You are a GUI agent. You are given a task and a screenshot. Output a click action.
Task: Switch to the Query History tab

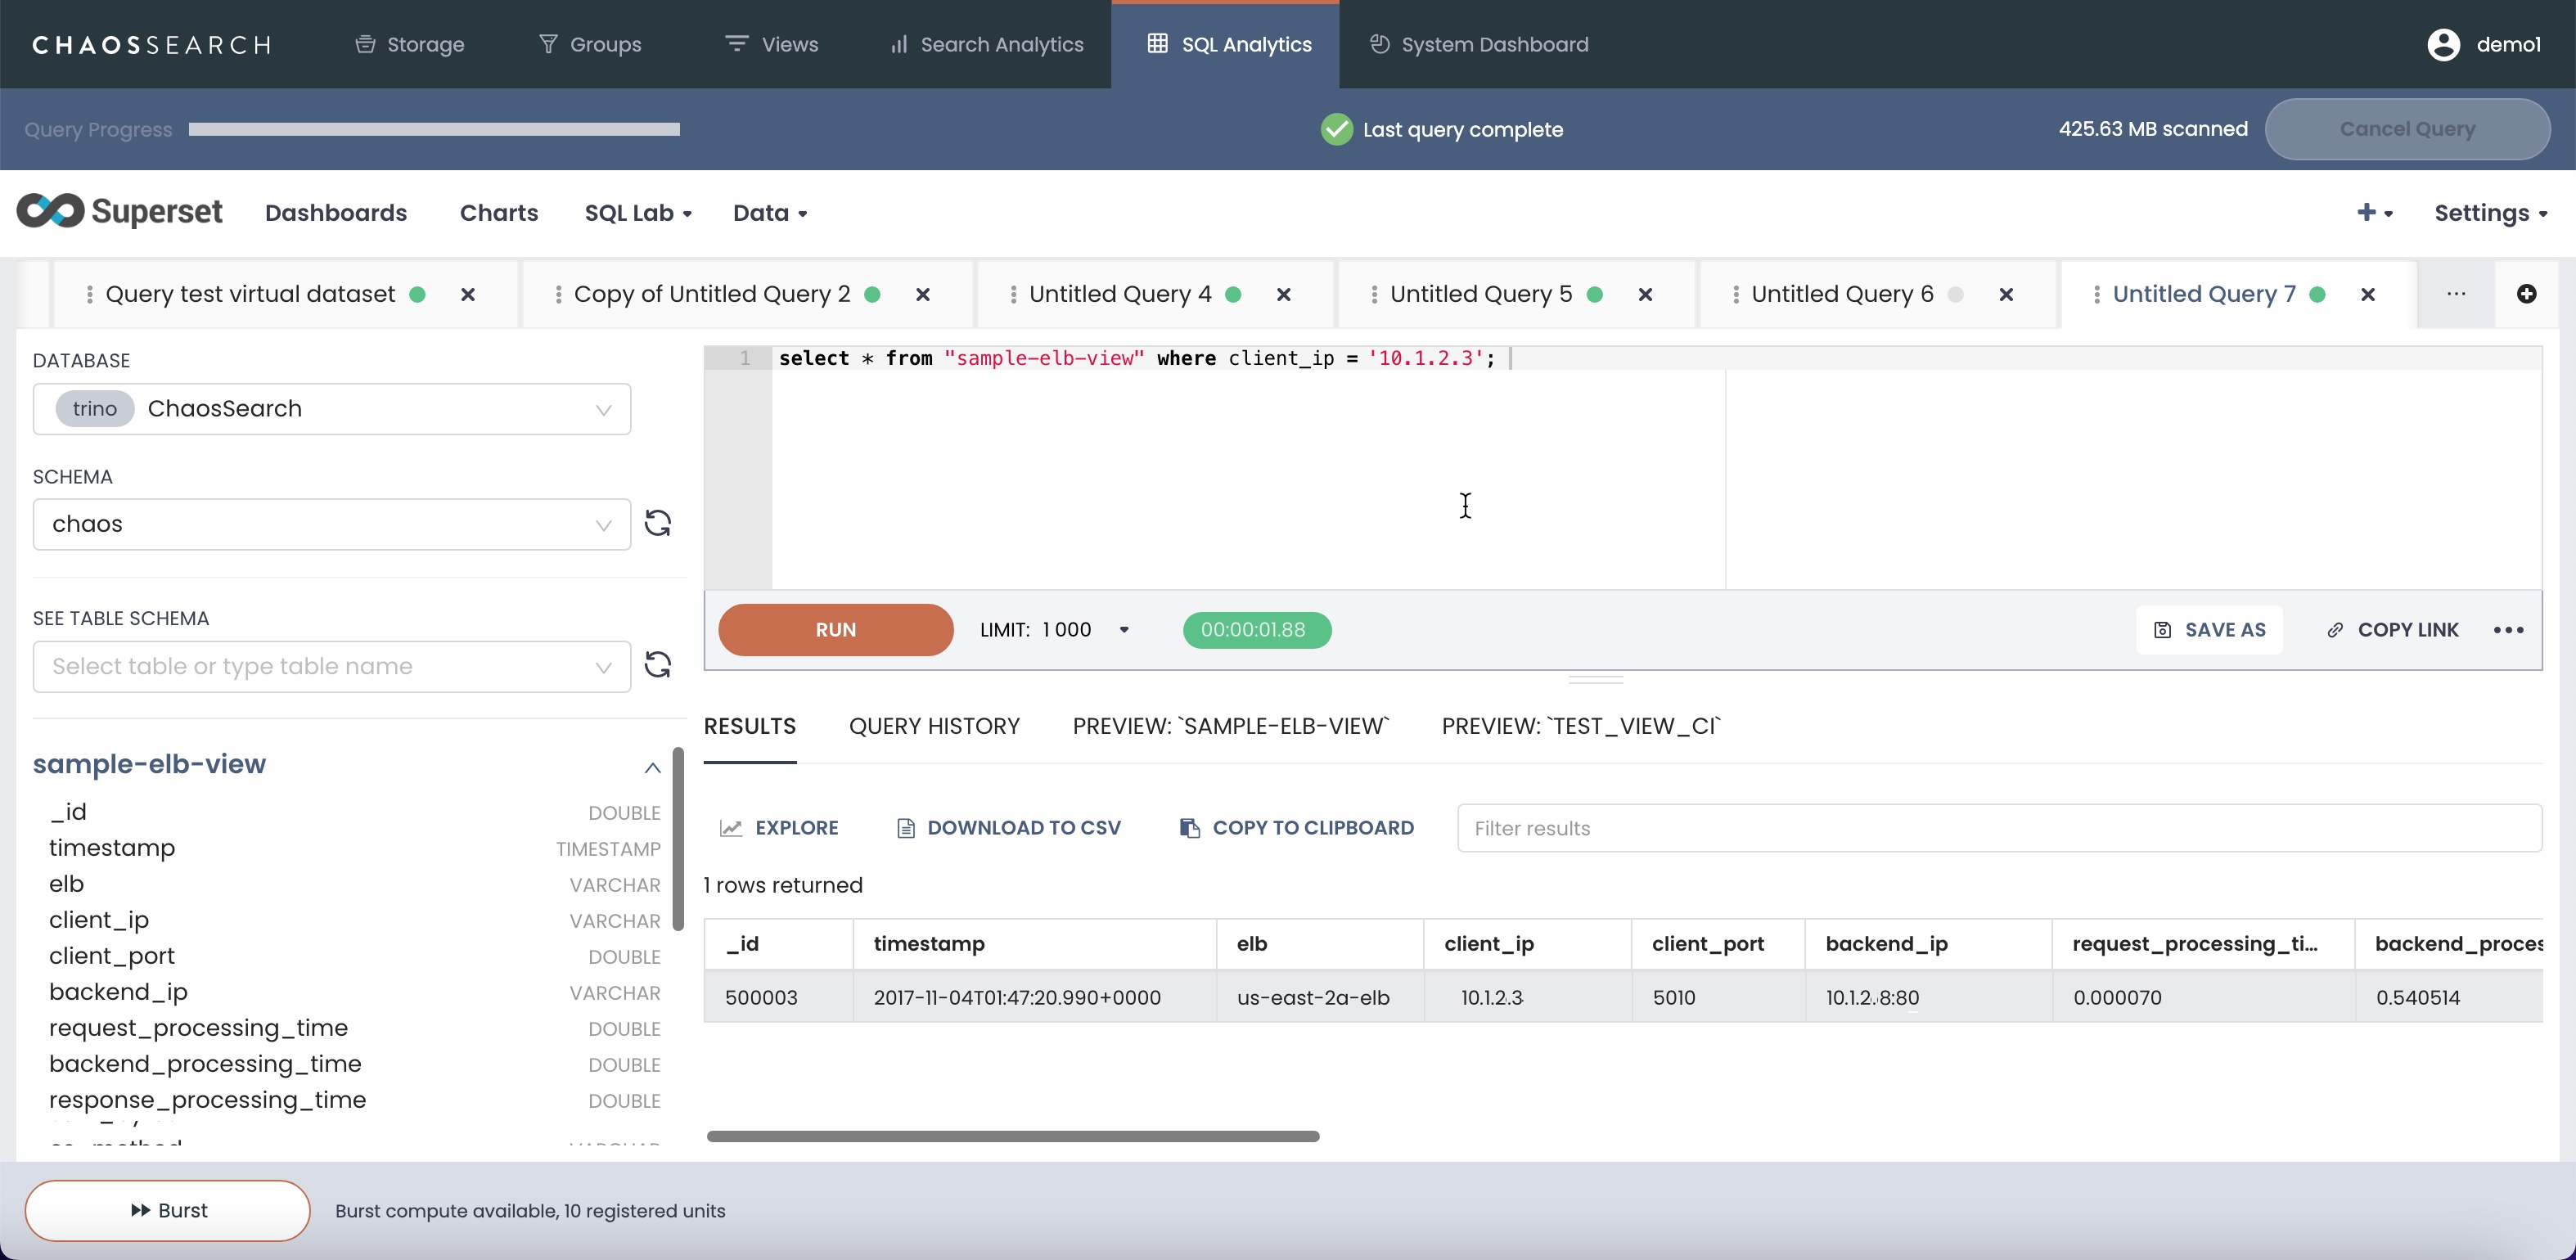[933, 726]
